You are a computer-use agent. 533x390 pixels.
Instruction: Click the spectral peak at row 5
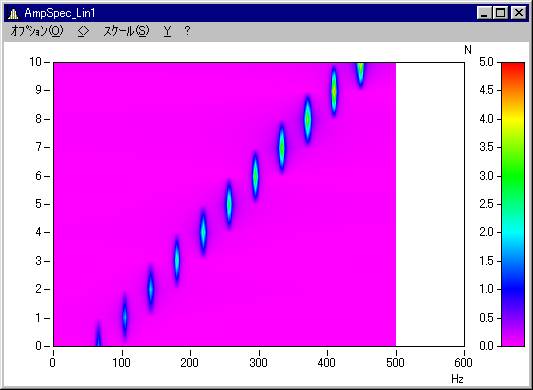pyautogui.click(x=229, y=204)
